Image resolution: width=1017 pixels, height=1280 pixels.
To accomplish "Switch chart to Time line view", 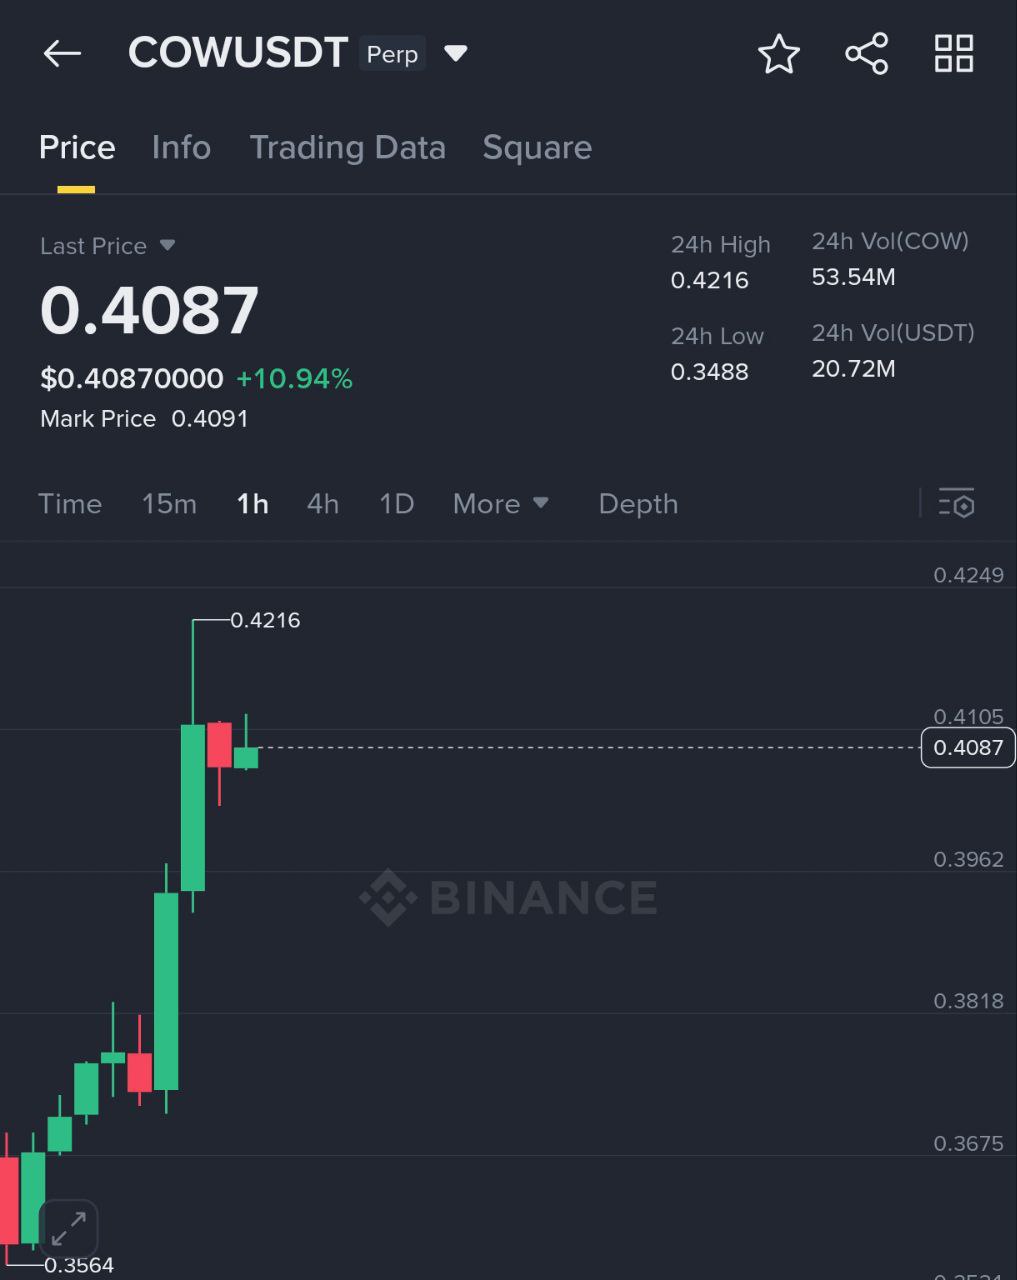I will pos(70,504).
